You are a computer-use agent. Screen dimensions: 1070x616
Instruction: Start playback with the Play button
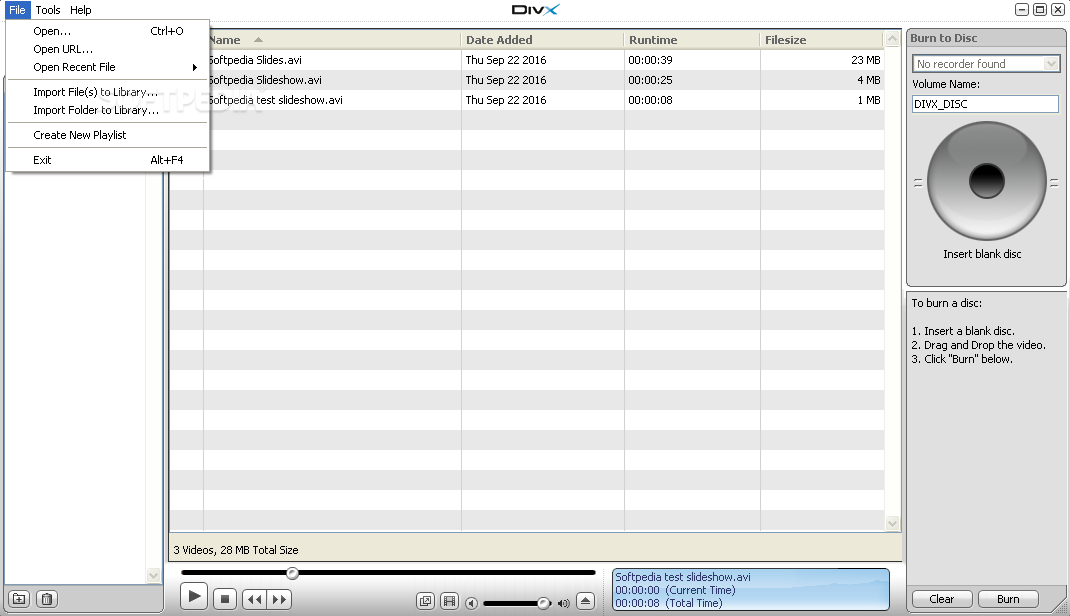194,597
